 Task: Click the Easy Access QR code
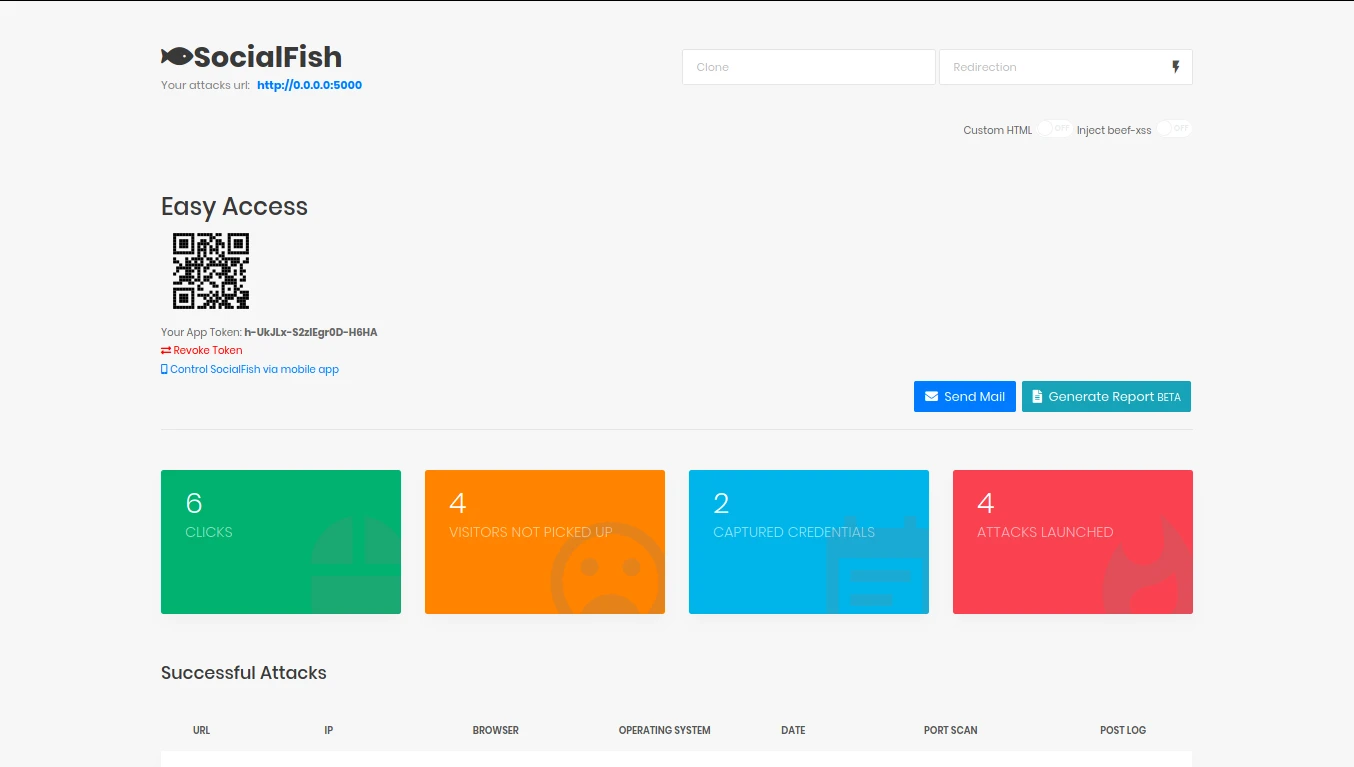[210, 271]
